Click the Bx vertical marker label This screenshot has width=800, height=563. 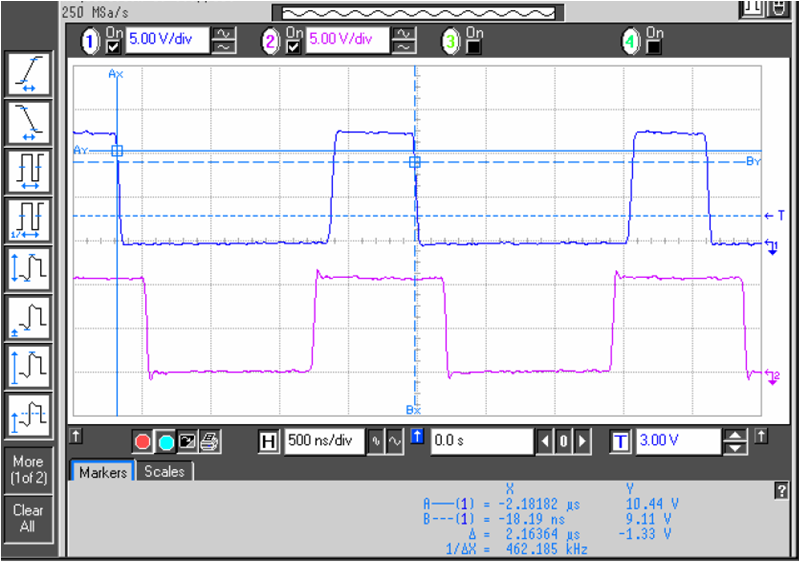[x=413, y=409]
